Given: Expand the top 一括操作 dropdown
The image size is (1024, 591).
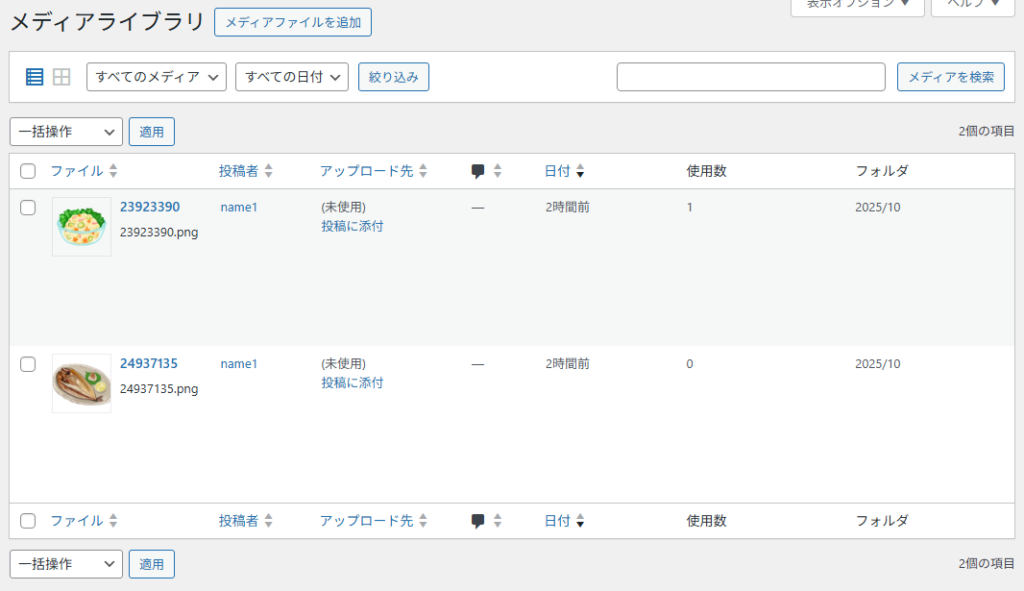Looking at the screenshot, I should click(x=66, y=131).
